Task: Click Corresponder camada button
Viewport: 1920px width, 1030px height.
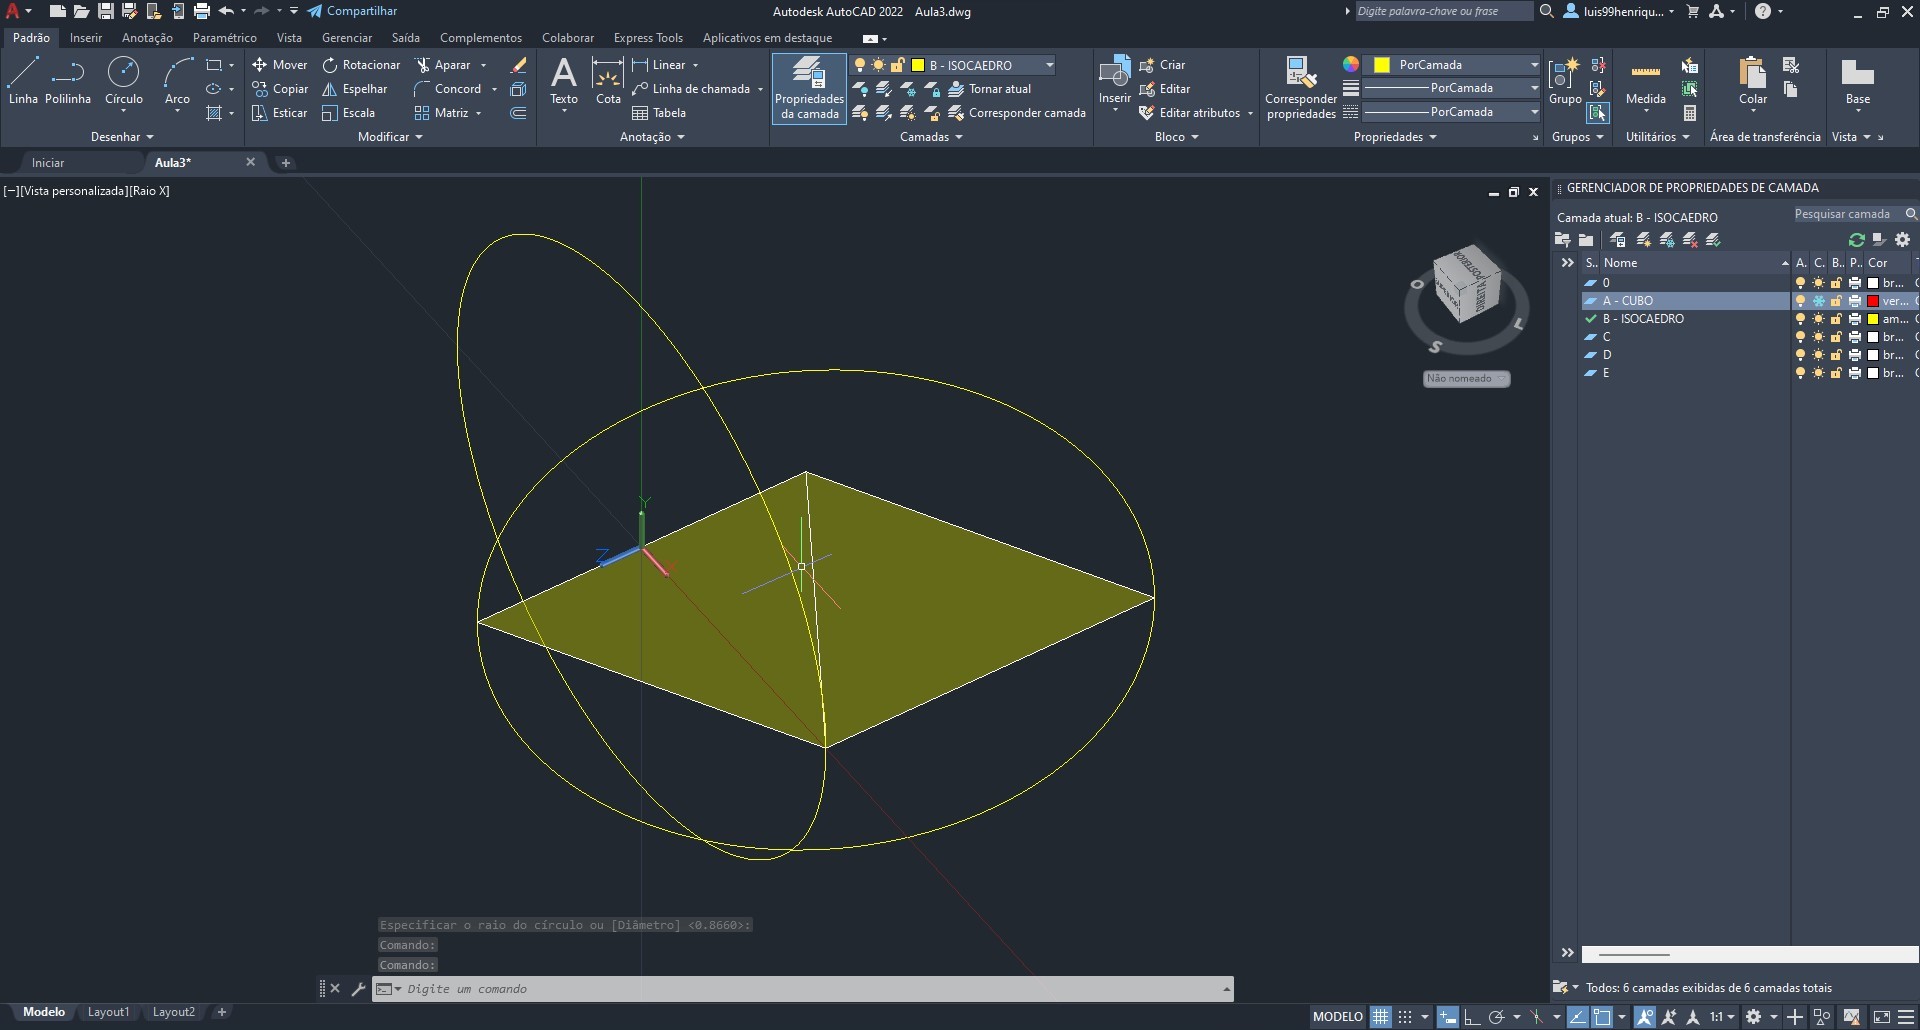Action: [1017, 113]
